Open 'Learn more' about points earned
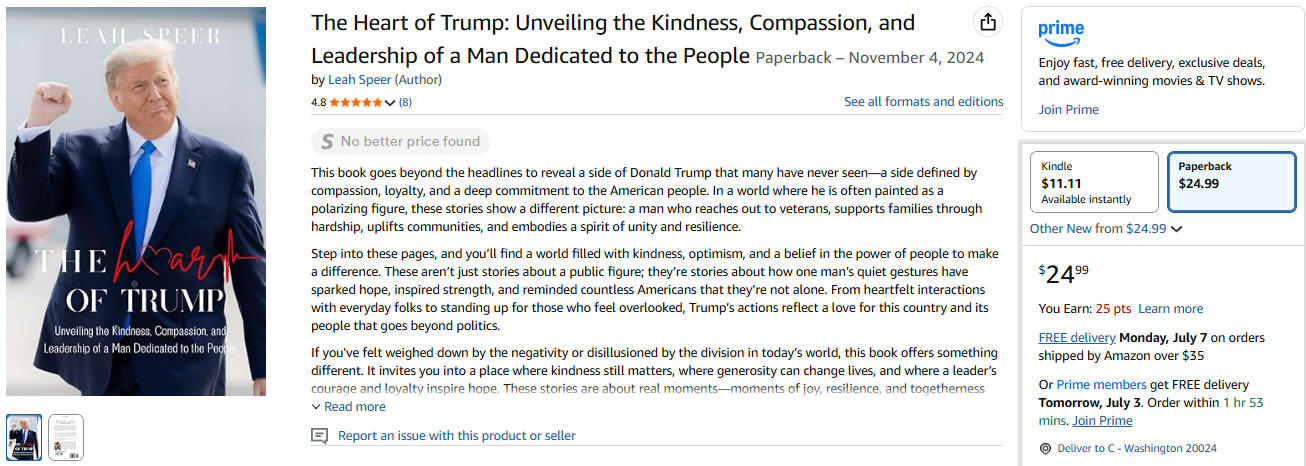The height and width of the screenshot is (466, 1306). coord(1170,309)
